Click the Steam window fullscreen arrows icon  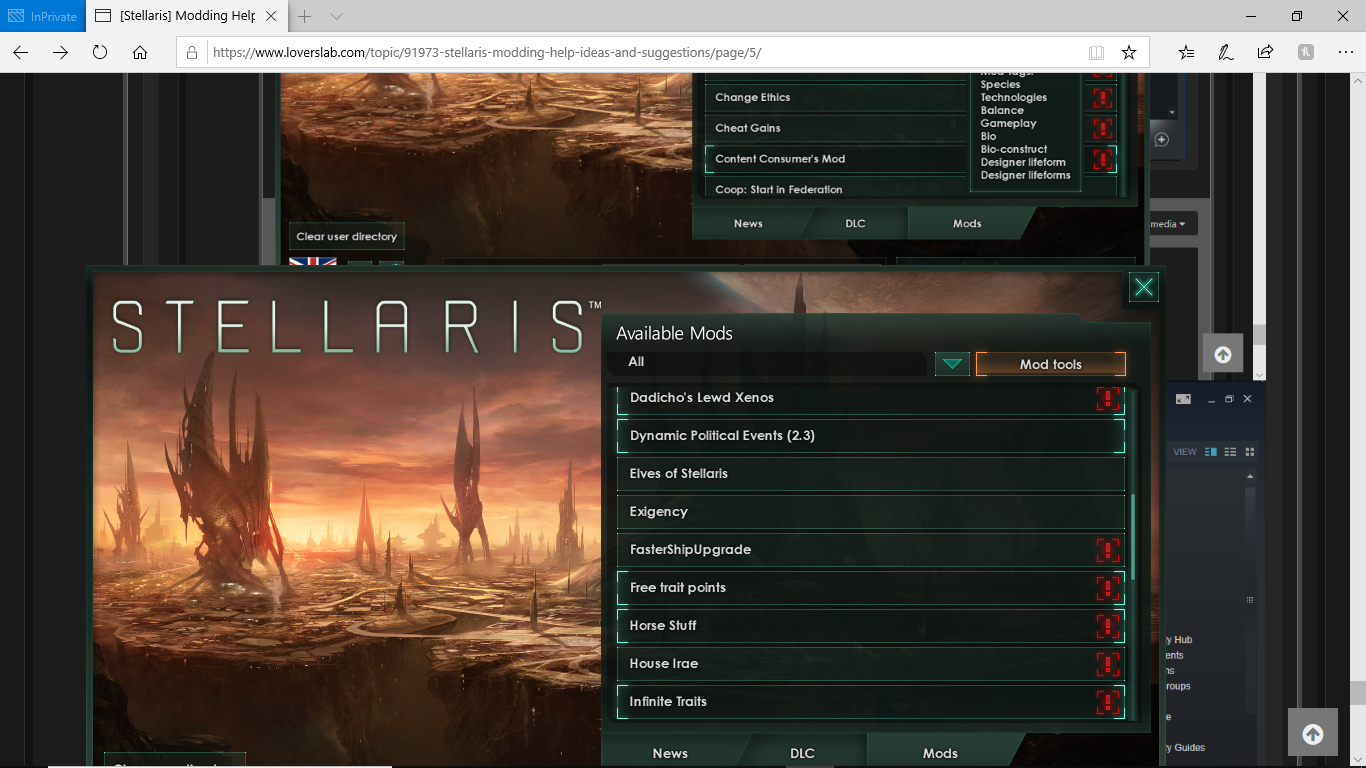(x=1184, y=399)
